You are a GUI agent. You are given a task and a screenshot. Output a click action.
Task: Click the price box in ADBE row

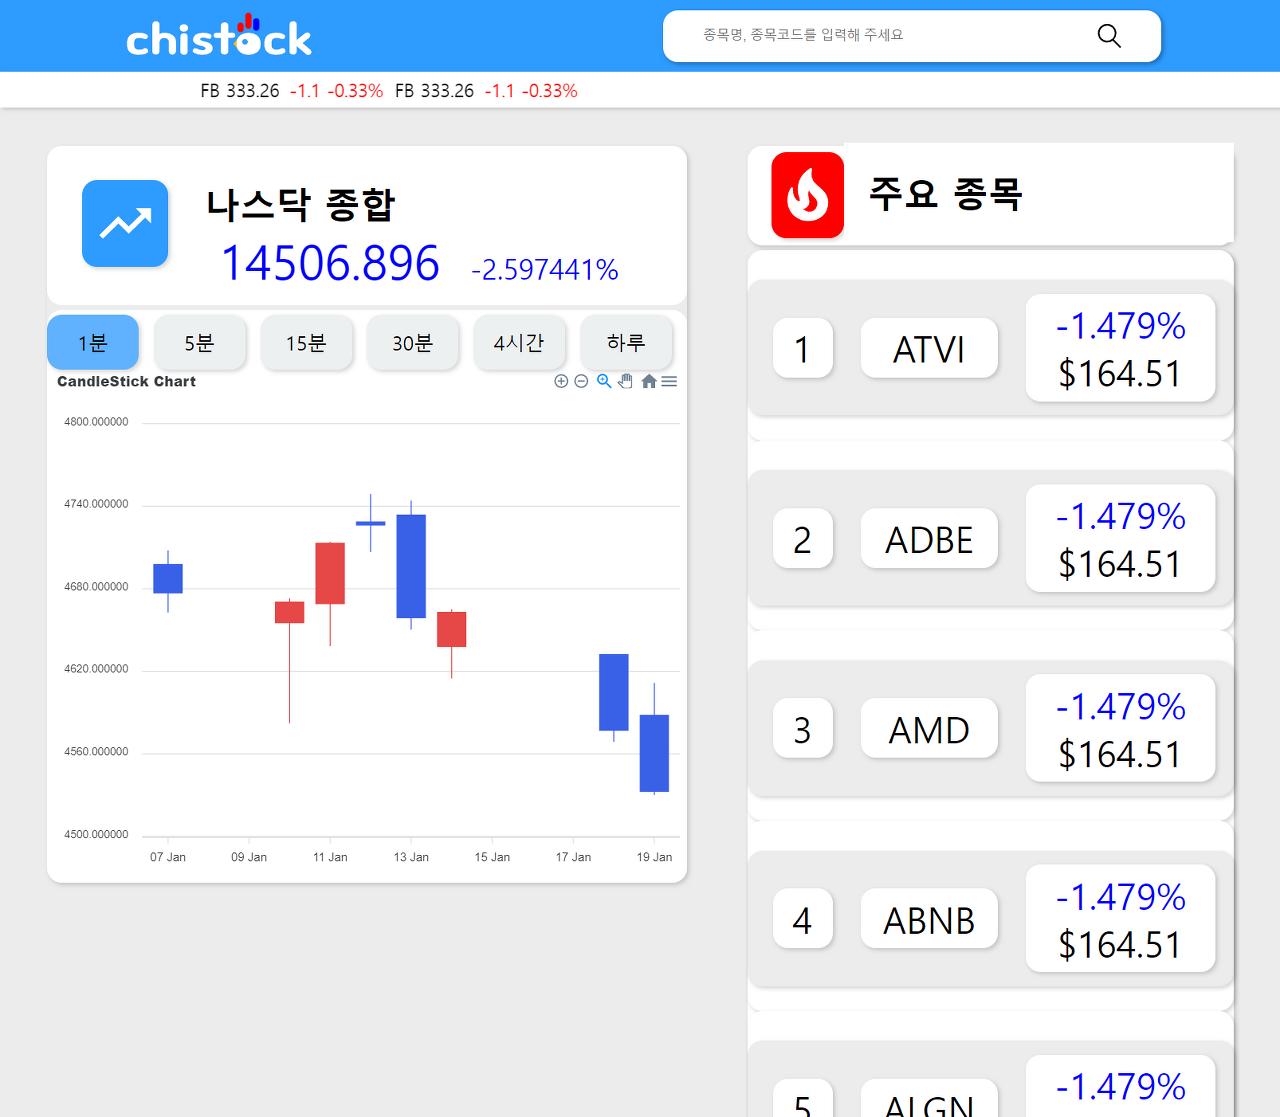pos(1120,538)
